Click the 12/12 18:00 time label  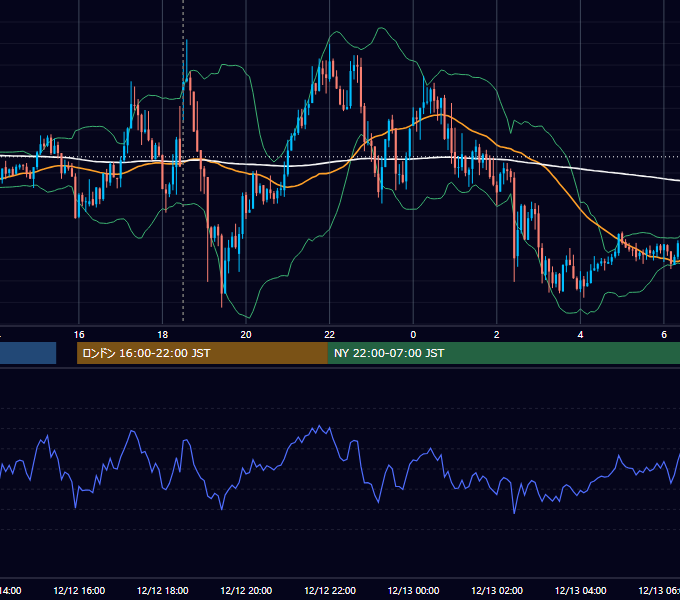click(x=163, y=590)
